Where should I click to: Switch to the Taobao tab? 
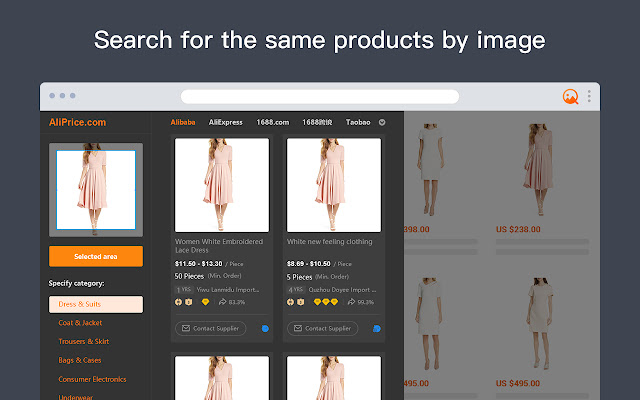[x=358, y=122]
